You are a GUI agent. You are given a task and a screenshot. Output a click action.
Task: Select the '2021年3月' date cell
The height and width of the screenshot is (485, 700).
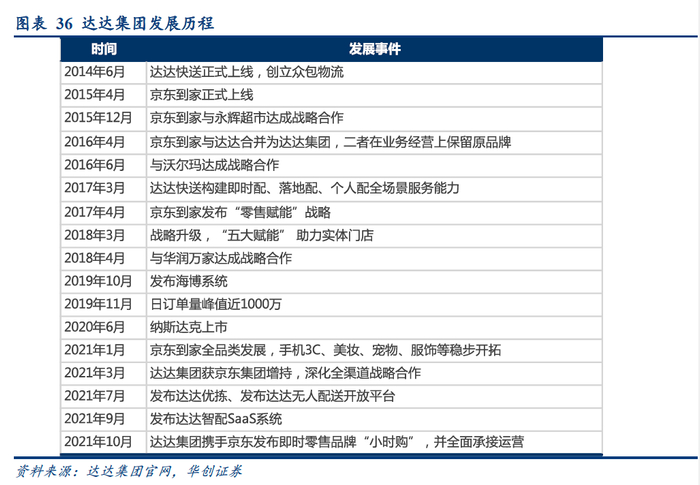click(104, 373)
